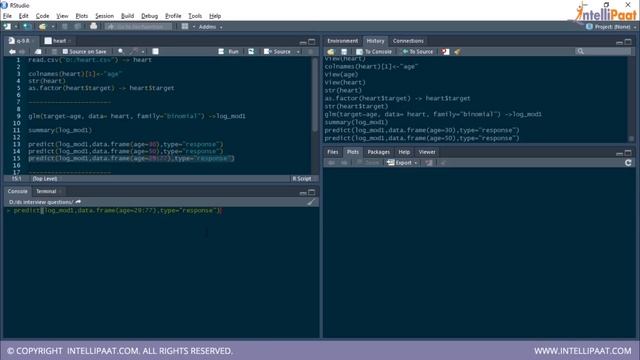The height and width of the screenshot is (360, 640).
Task: Maximize the source editor pane
Action: [312, 42]
